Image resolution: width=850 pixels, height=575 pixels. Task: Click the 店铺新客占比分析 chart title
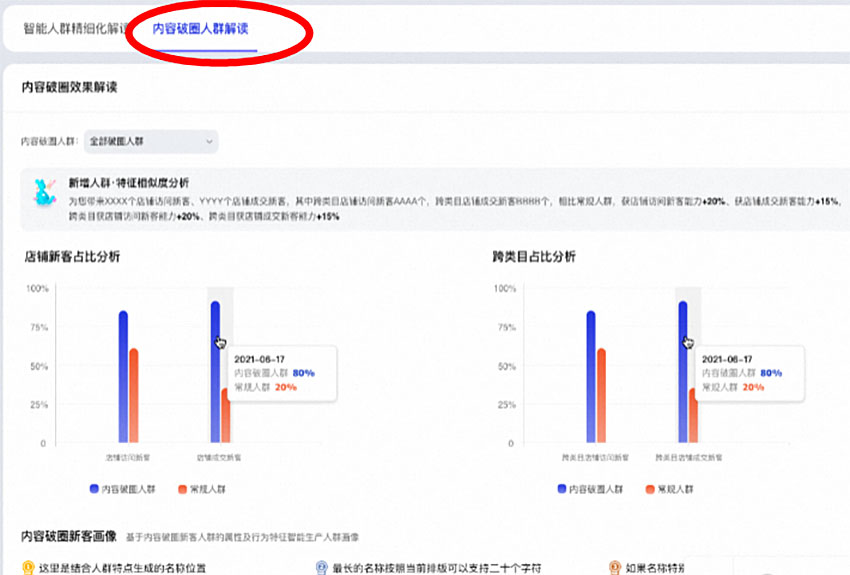[72, 256]
